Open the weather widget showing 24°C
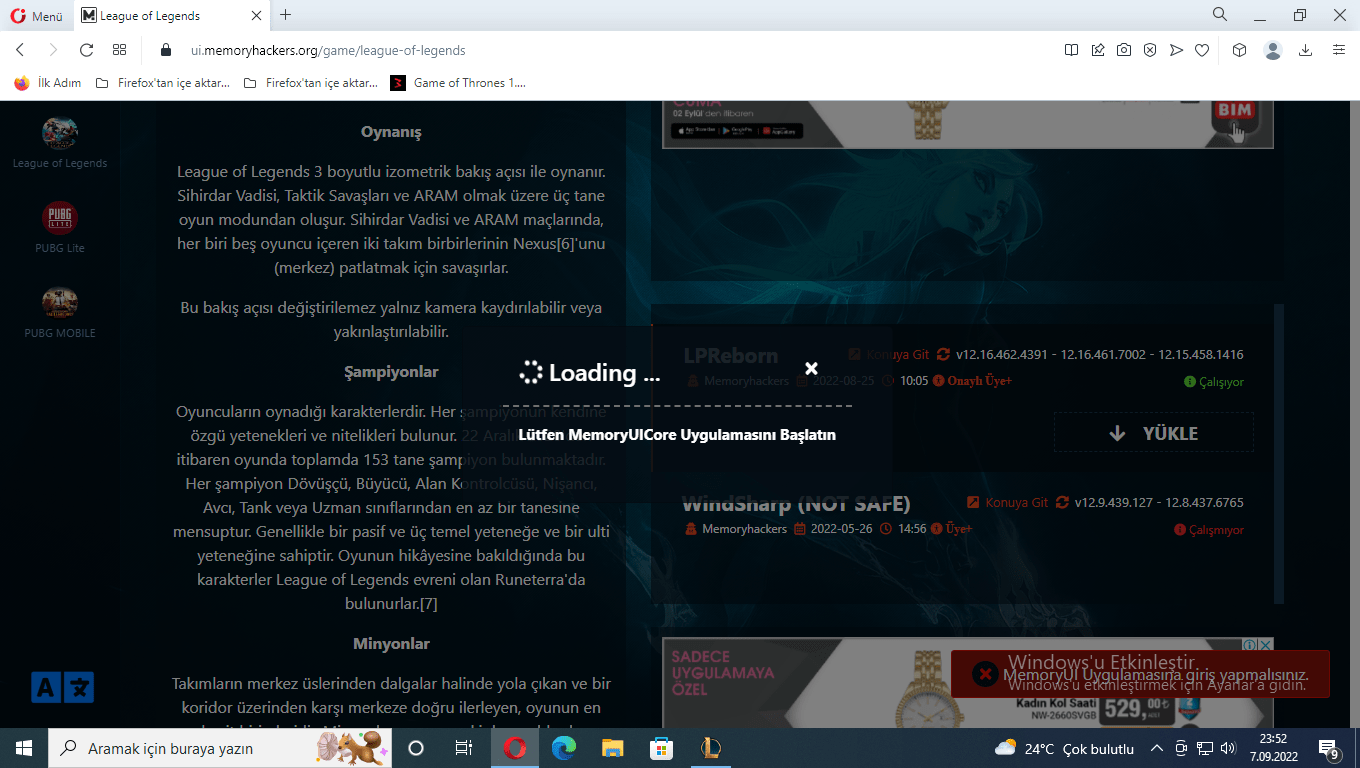 tap(1064, 748)
